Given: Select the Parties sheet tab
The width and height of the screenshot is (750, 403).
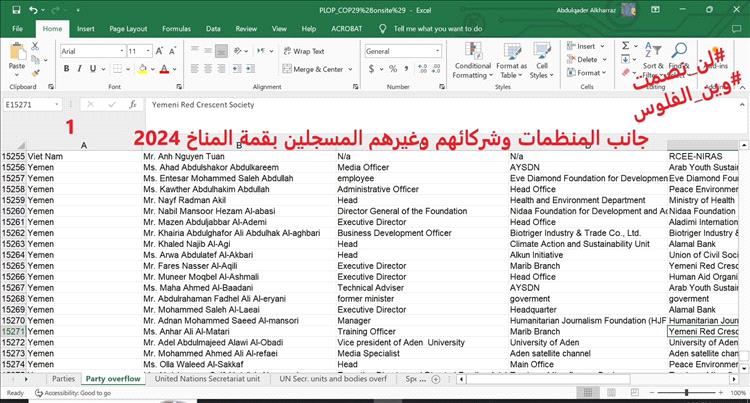Looking at the screenshot, I should point(64,379).
